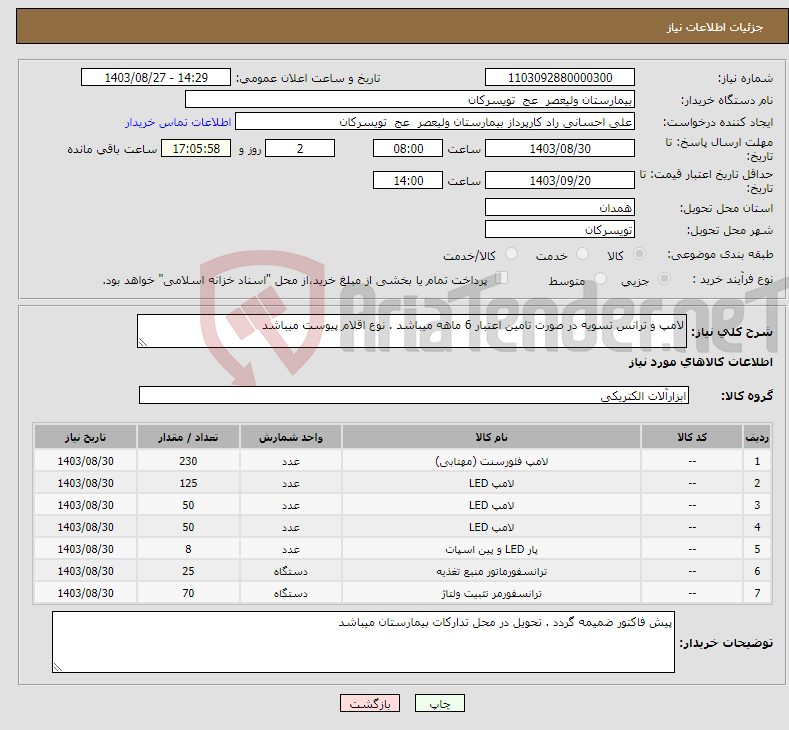Viewport: 789px width, 730px height.
Task: Click the response deadline time 08:00 field
Action: pos(408,148)
